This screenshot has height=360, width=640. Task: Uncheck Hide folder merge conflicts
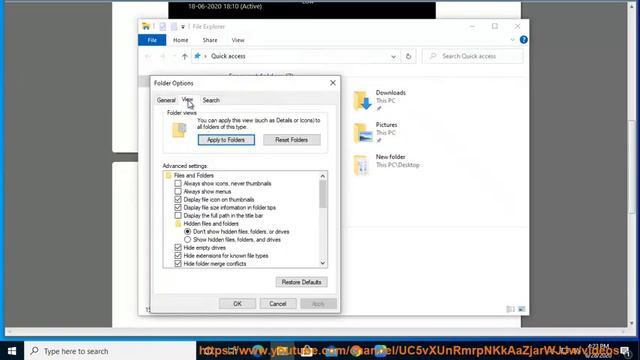coord(178,264)
